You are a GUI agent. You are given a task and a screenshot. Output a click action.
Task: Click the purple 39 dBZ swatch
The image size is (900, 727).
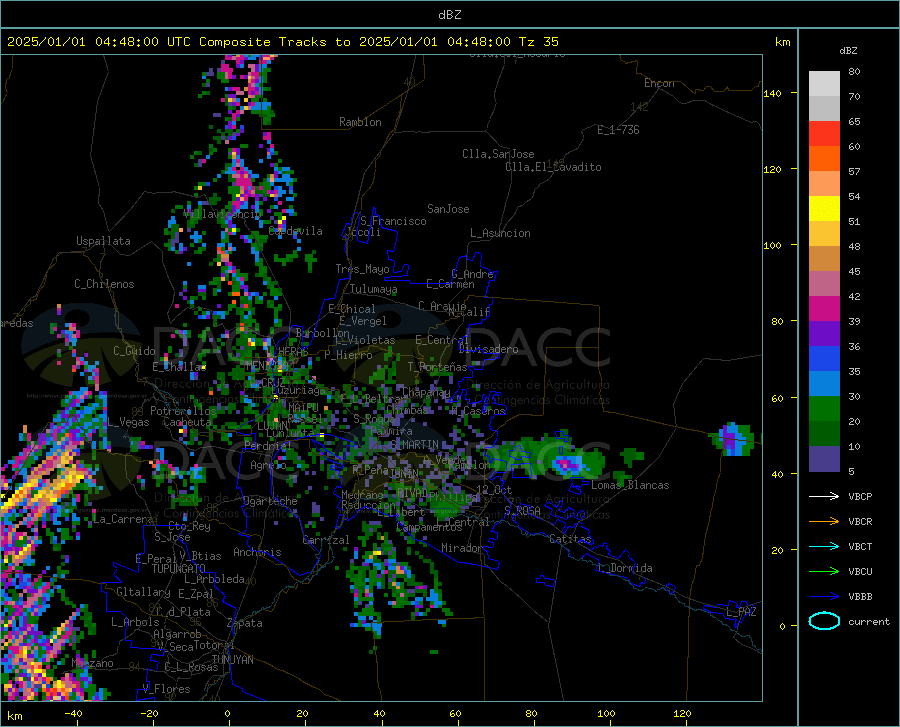[x=824, y=334]
